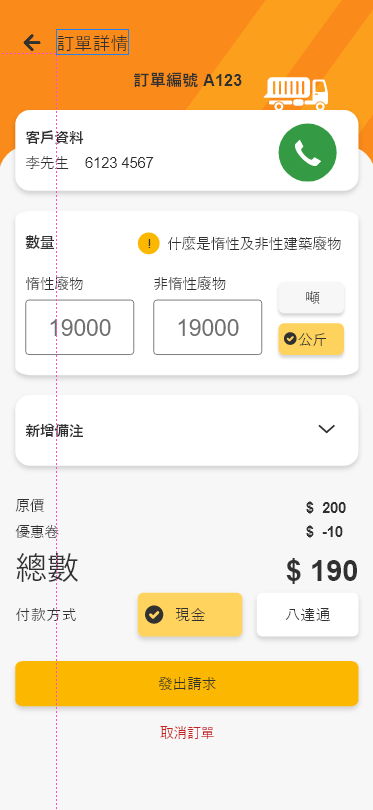The width and height of the screenshot is (373, 810).
Task: Focus the 非惰性廢物 quantity field
Action: 208,328
